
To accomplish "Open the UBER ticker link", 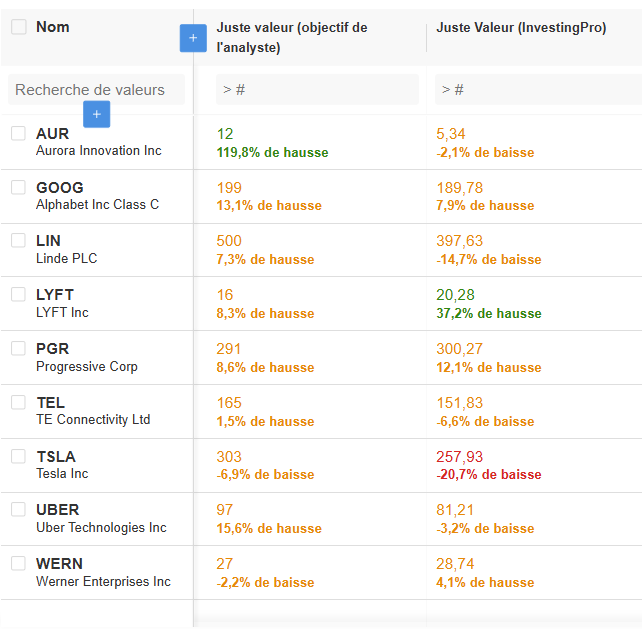I will point(57,510).
